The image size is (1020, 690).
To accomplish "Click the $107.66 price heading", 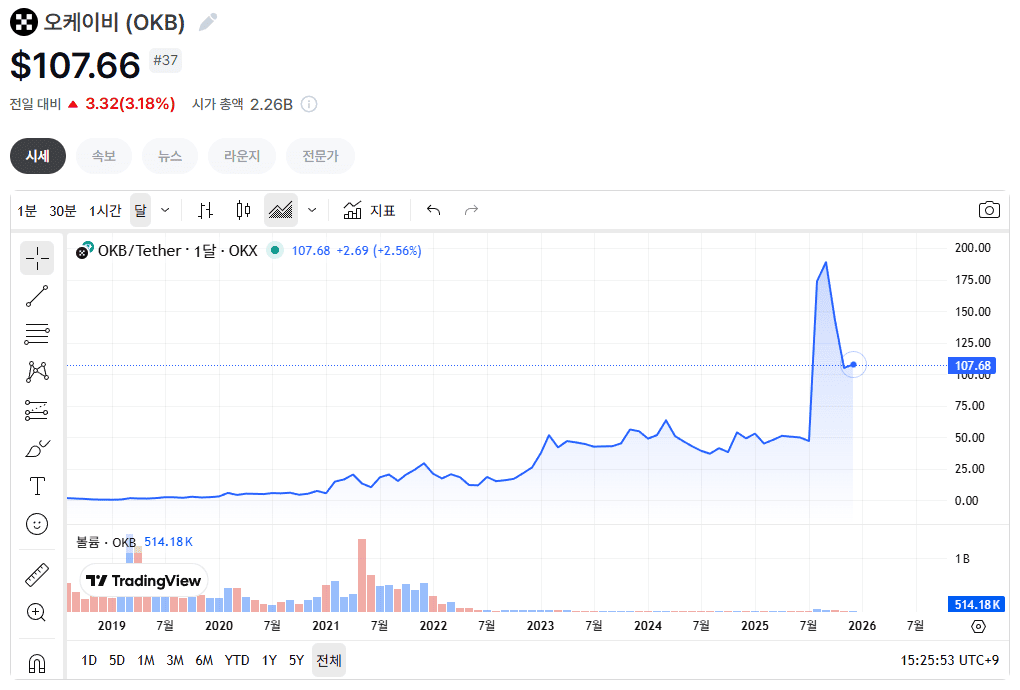I will (x=75, y=66).
